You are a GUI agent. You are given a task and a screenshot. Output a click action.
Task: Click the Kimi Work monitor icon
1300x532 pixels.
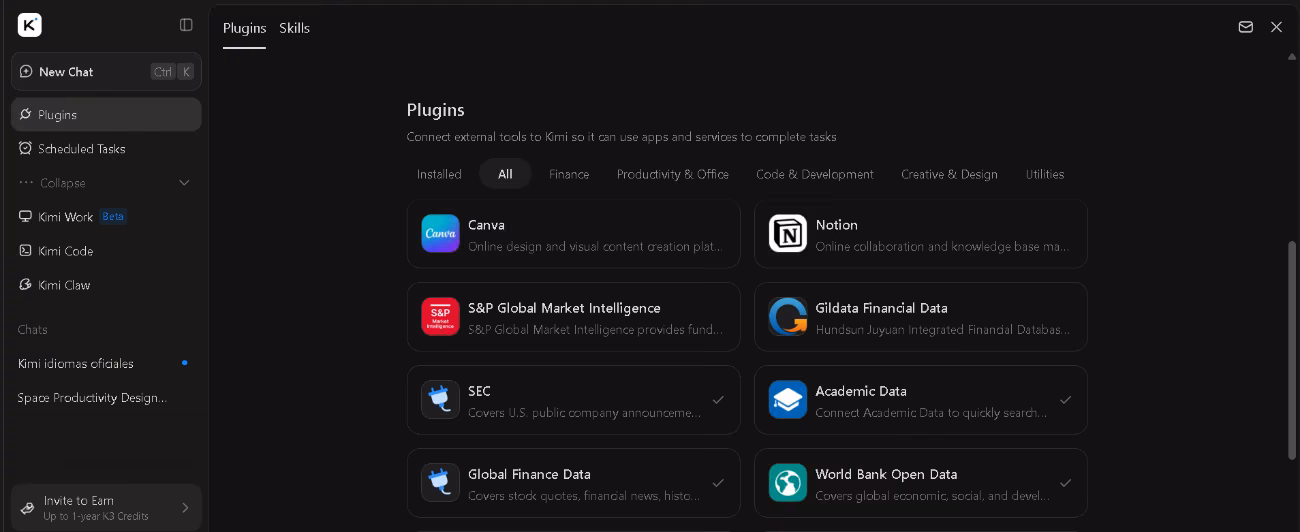pos(26,217)
